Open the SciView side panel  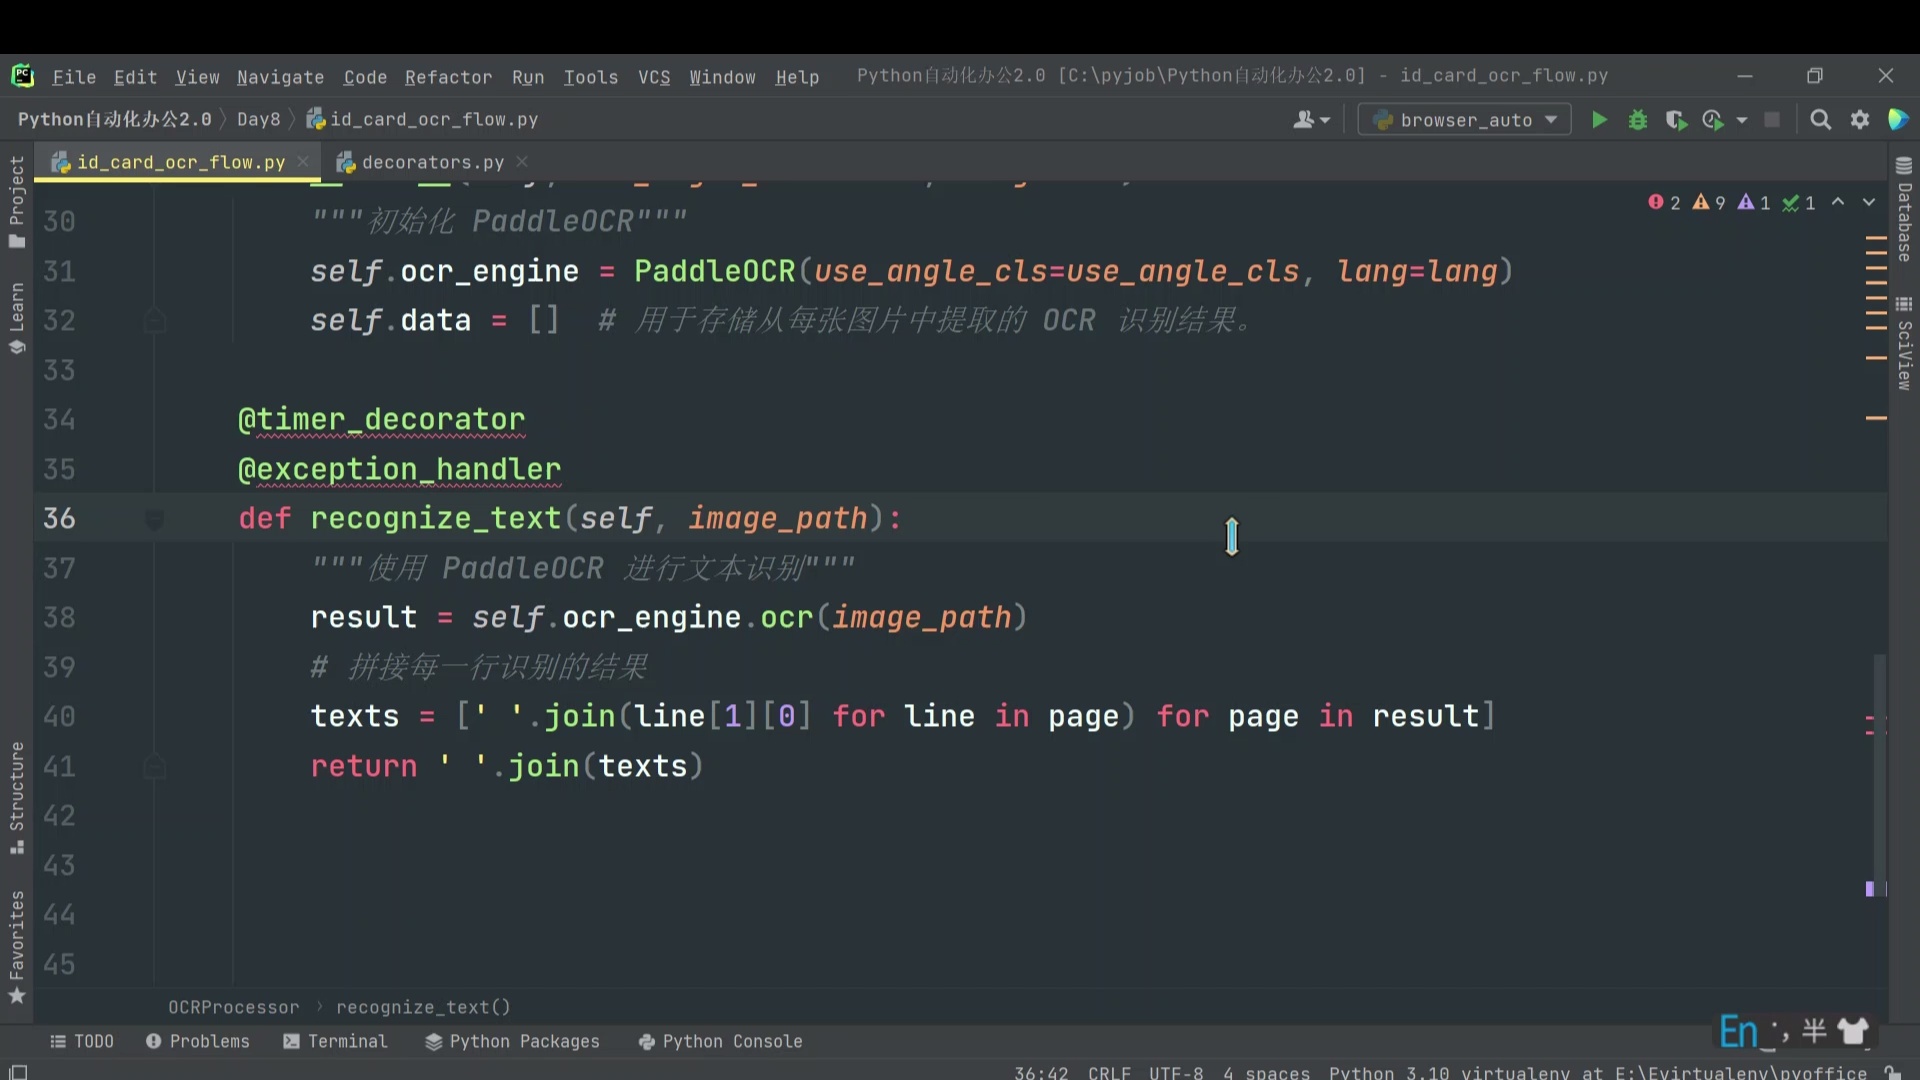click(x=1904, y=343)
